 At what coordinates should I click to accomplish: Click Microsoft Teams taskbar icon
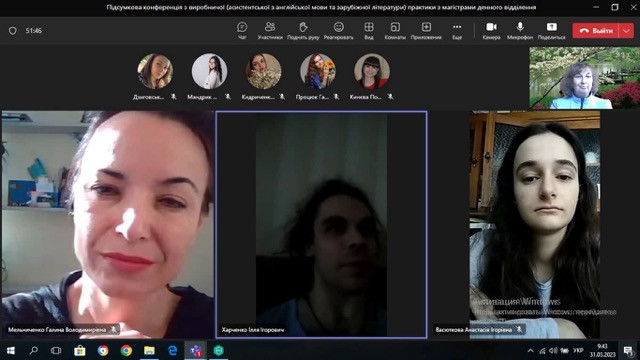(x=196, y=350)
